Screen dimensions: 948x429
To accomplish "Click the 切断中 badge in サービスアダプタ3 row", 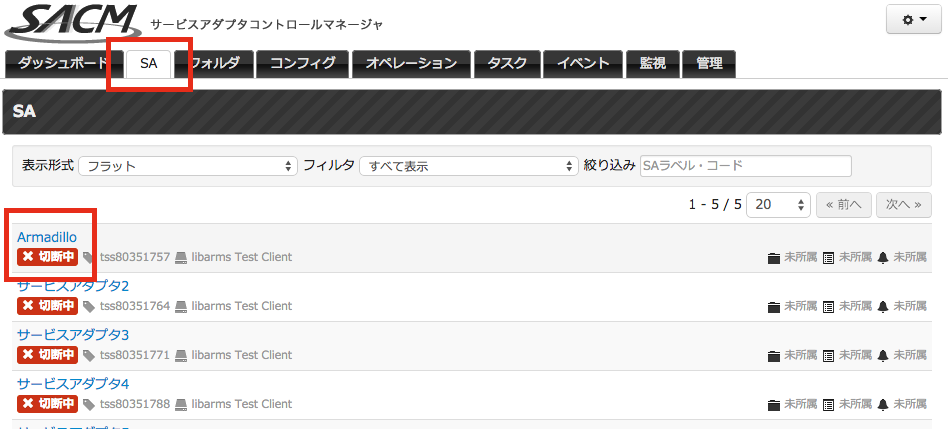I will [48, 355].
